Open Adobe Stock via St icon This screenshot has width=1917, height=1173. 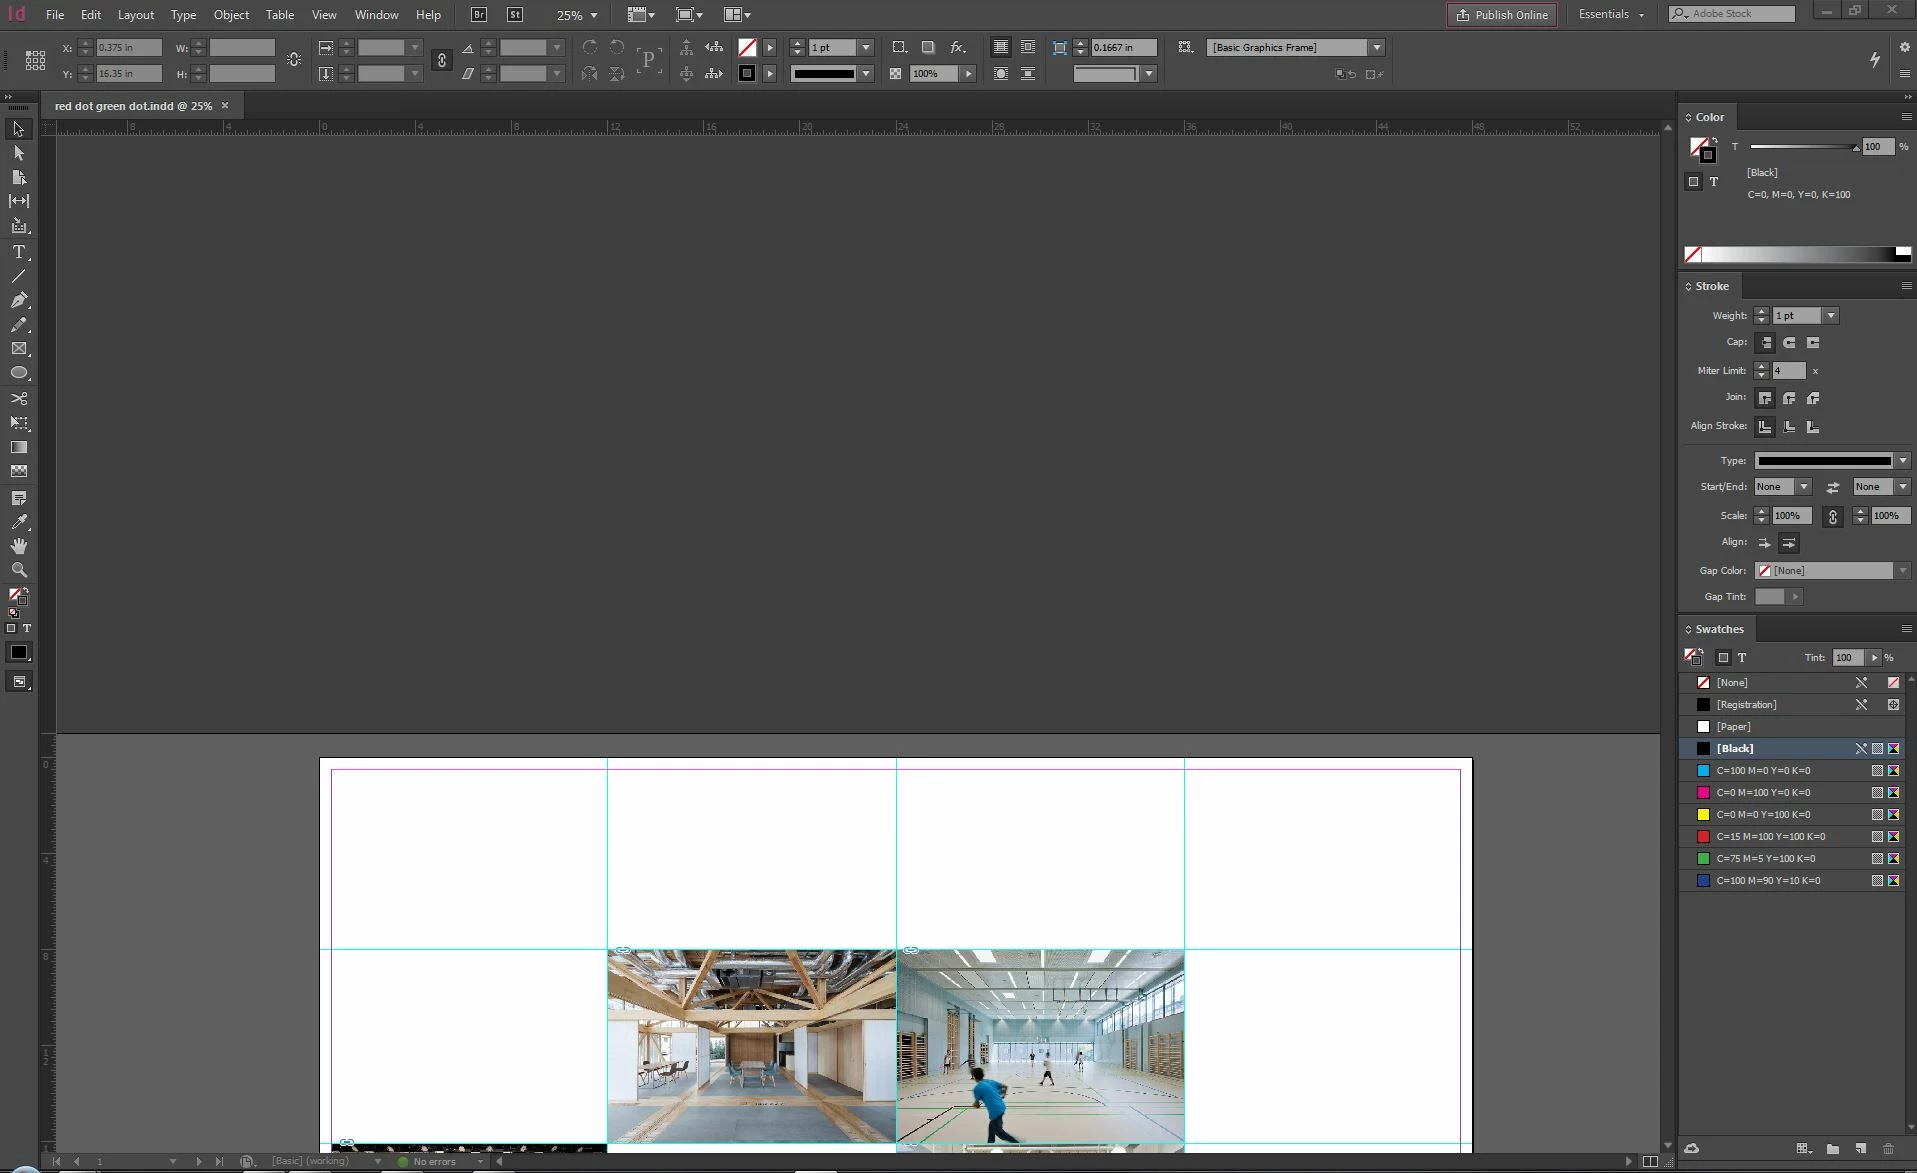515,15
